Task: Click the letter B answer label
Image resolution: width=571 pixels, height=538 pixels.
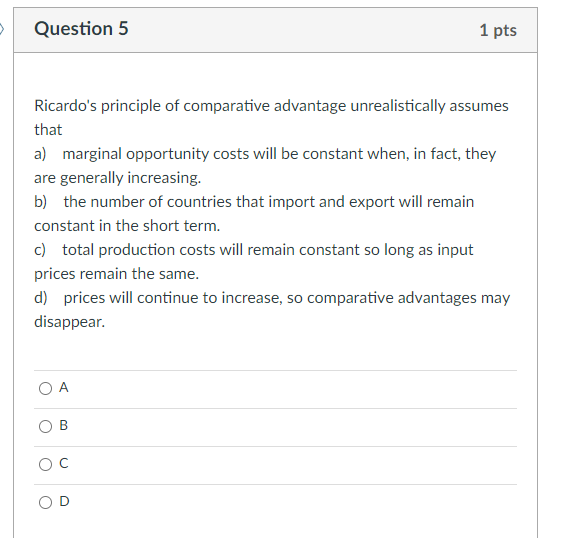Action: (63, 425)
